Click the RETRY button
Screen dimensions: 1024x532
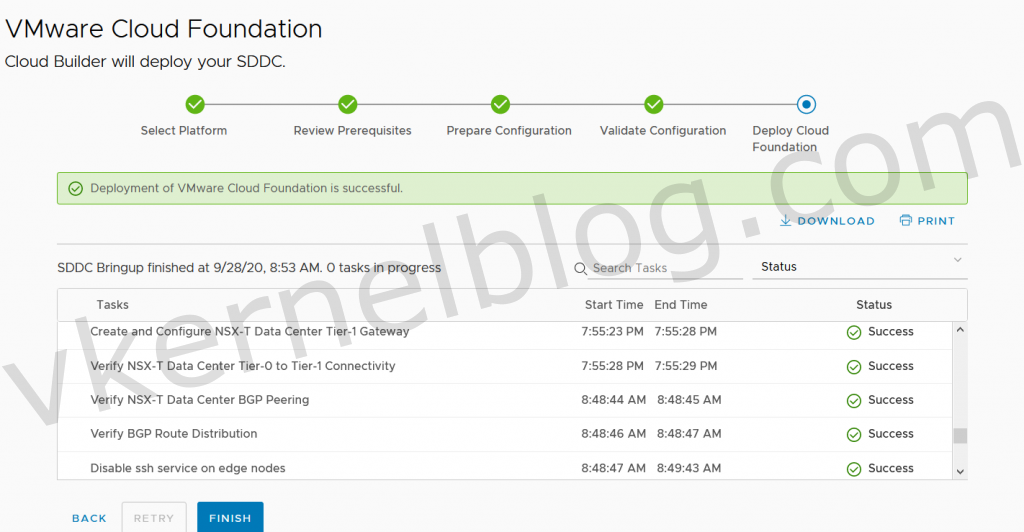tap(154, 518)
